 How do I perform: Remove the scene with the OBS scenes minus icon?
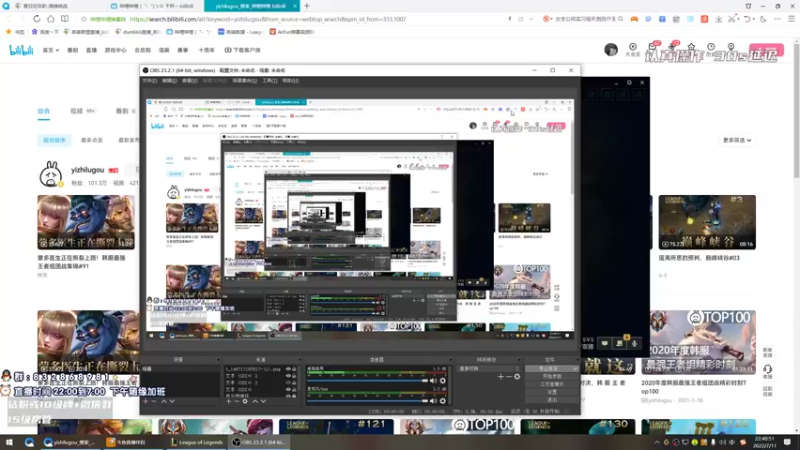154,401
